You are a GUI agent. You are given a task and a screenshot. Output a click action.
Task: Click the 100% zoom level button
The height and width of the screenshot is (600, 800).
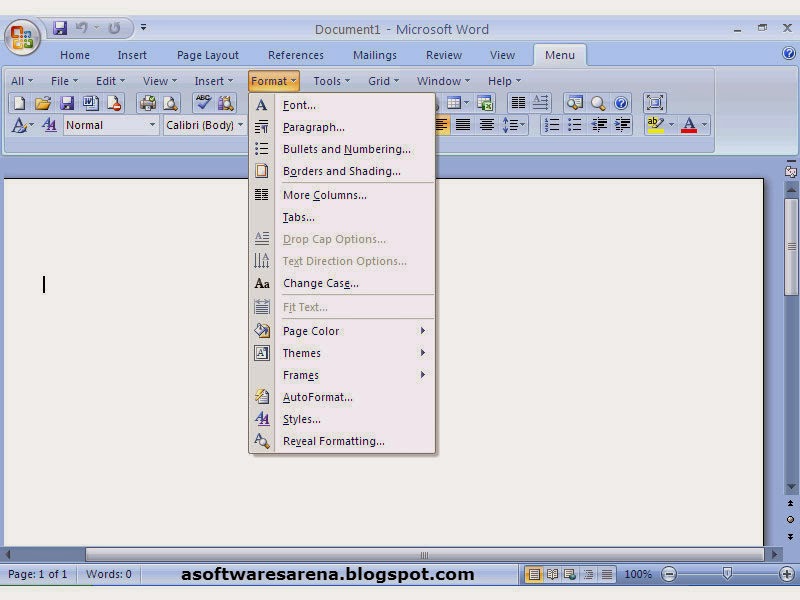637,574
